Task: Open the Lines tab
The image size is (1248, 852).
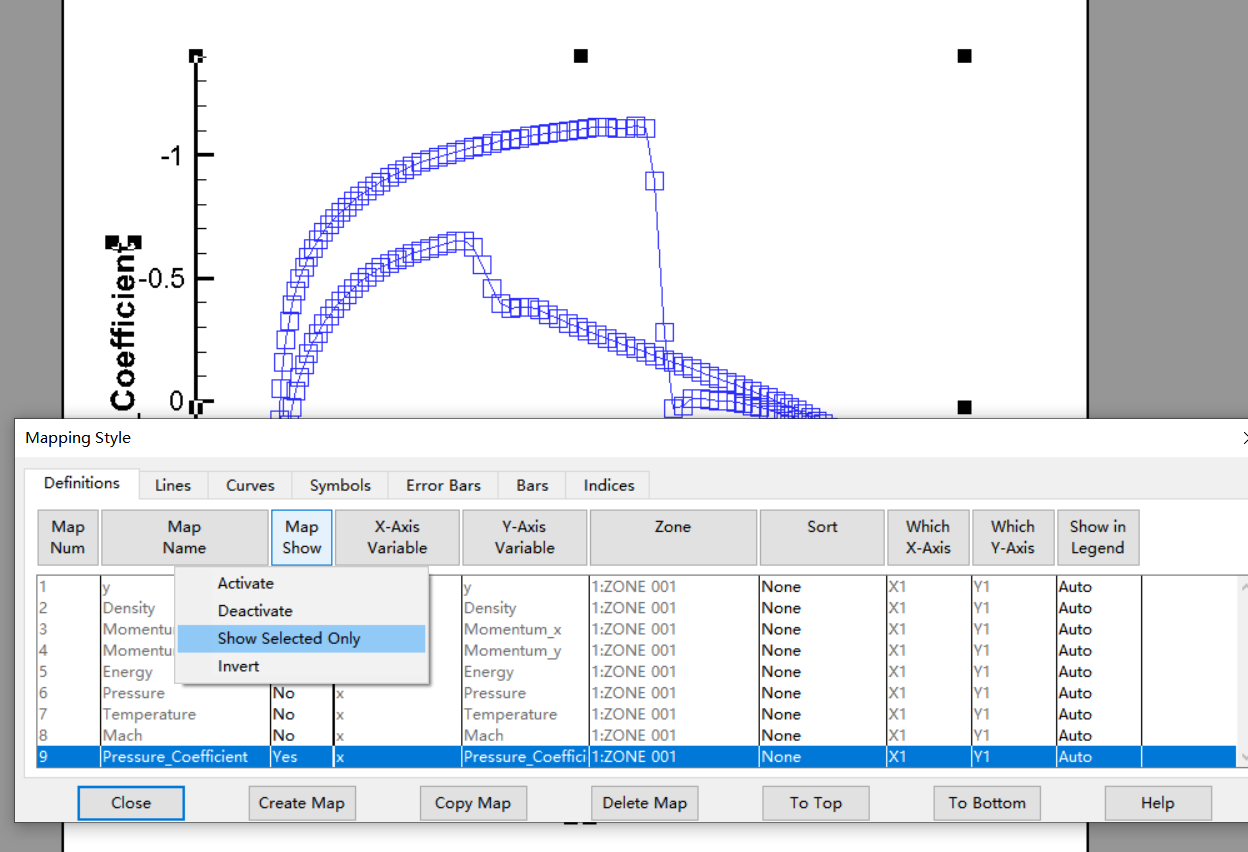Action: pos(173,485)
